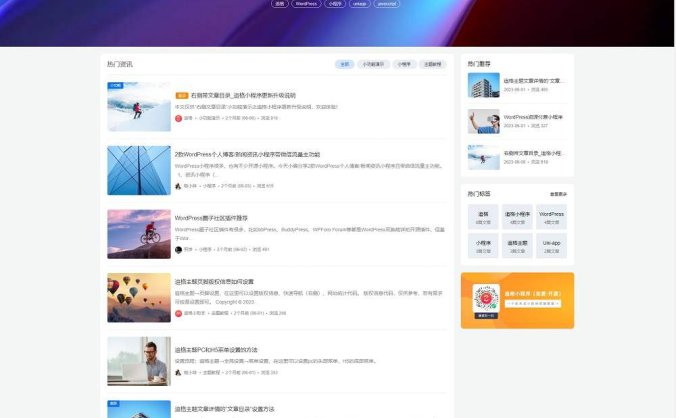The image size is (676, 418).
Task: Select the Uni-app tag tile
Action: (x=551, y=246)
